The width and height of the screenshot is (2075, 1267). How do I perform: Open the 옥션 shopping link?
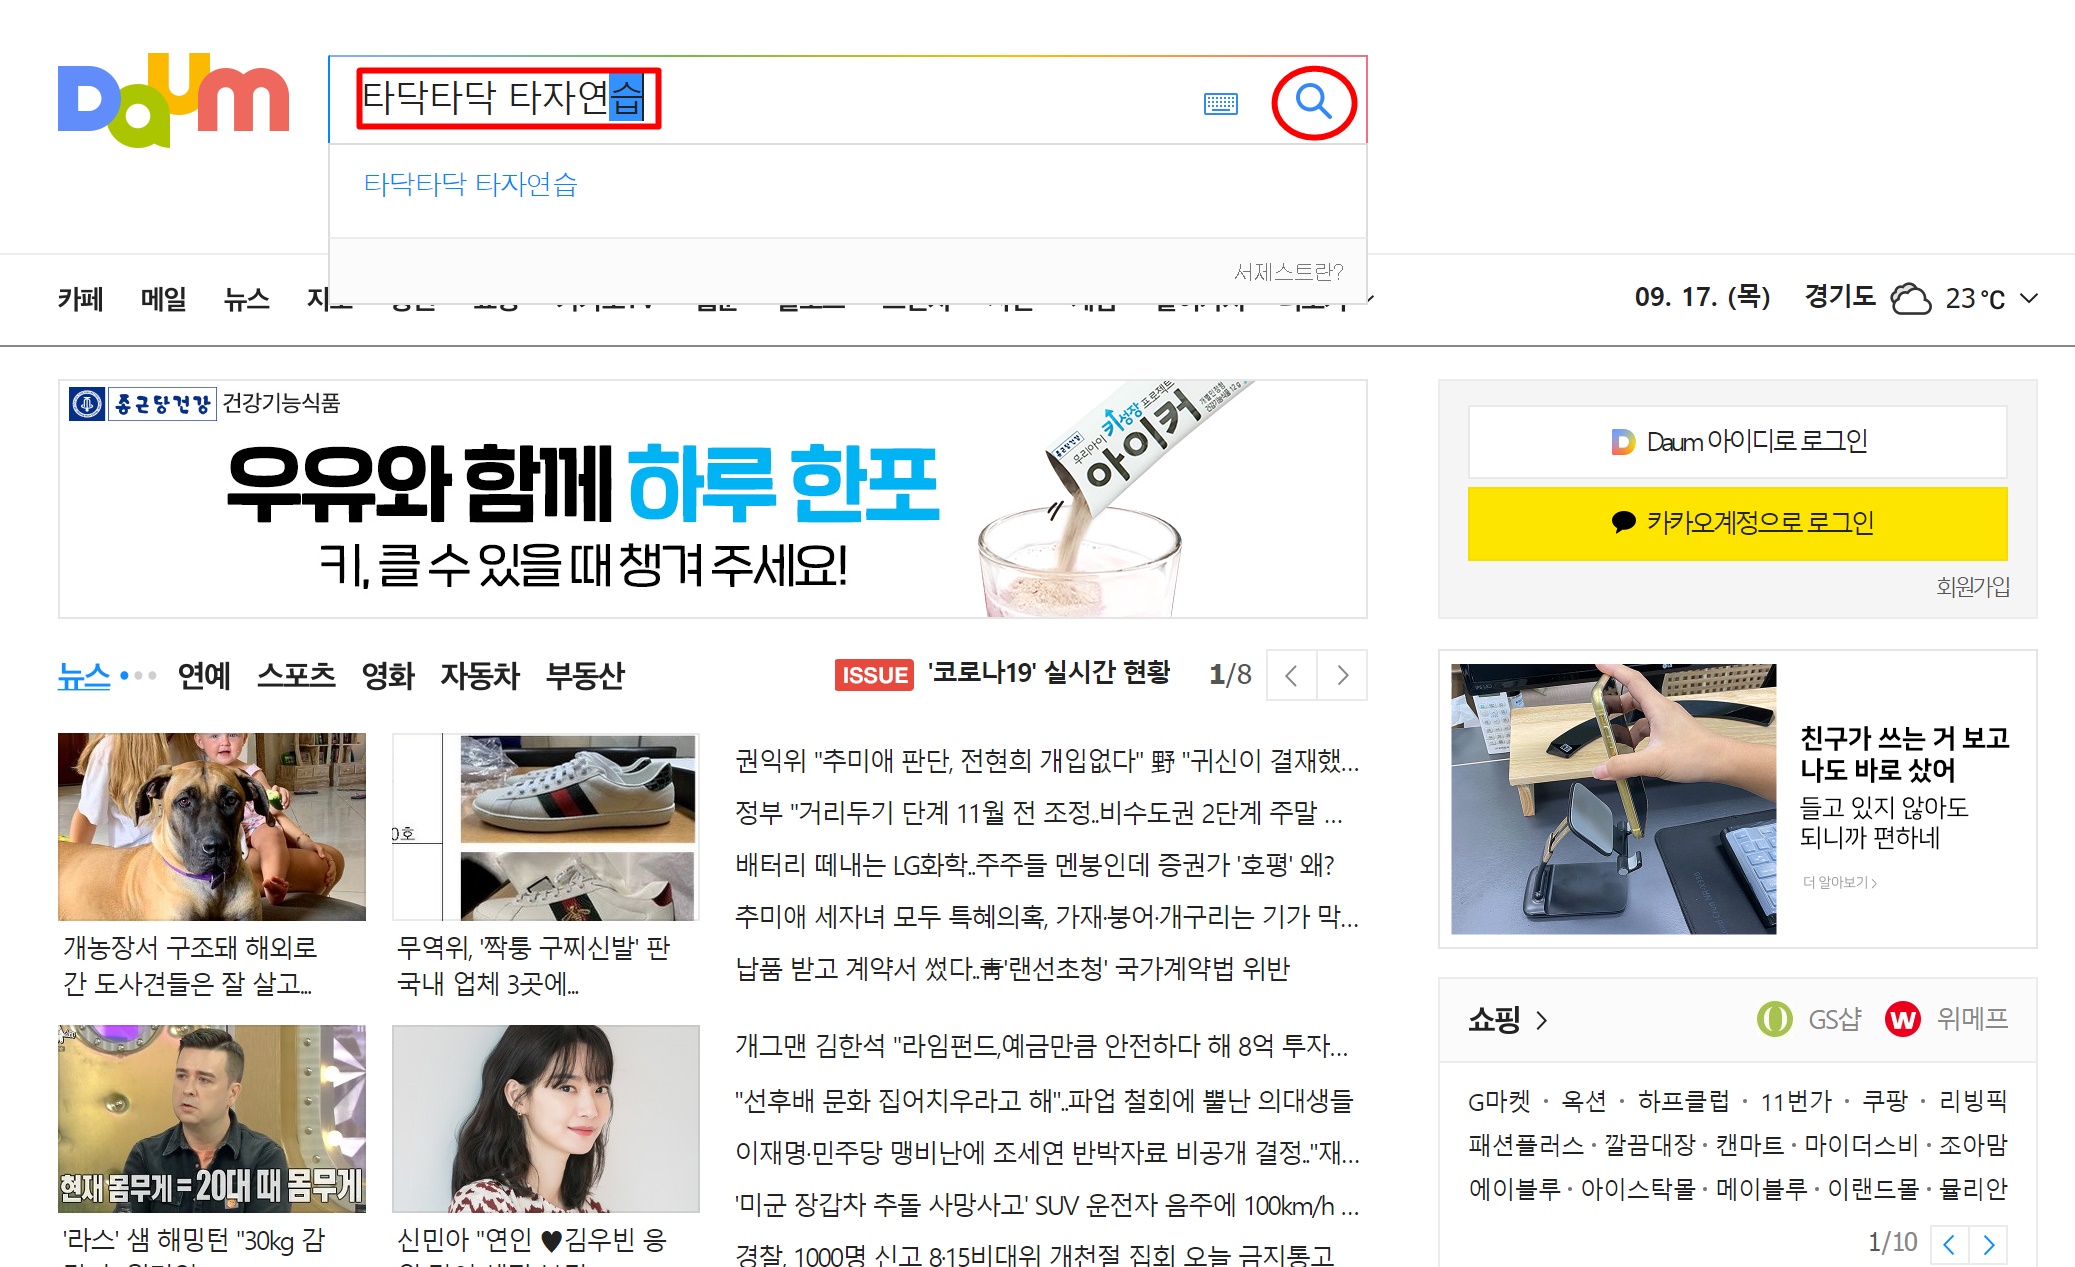(1584, 1102)
